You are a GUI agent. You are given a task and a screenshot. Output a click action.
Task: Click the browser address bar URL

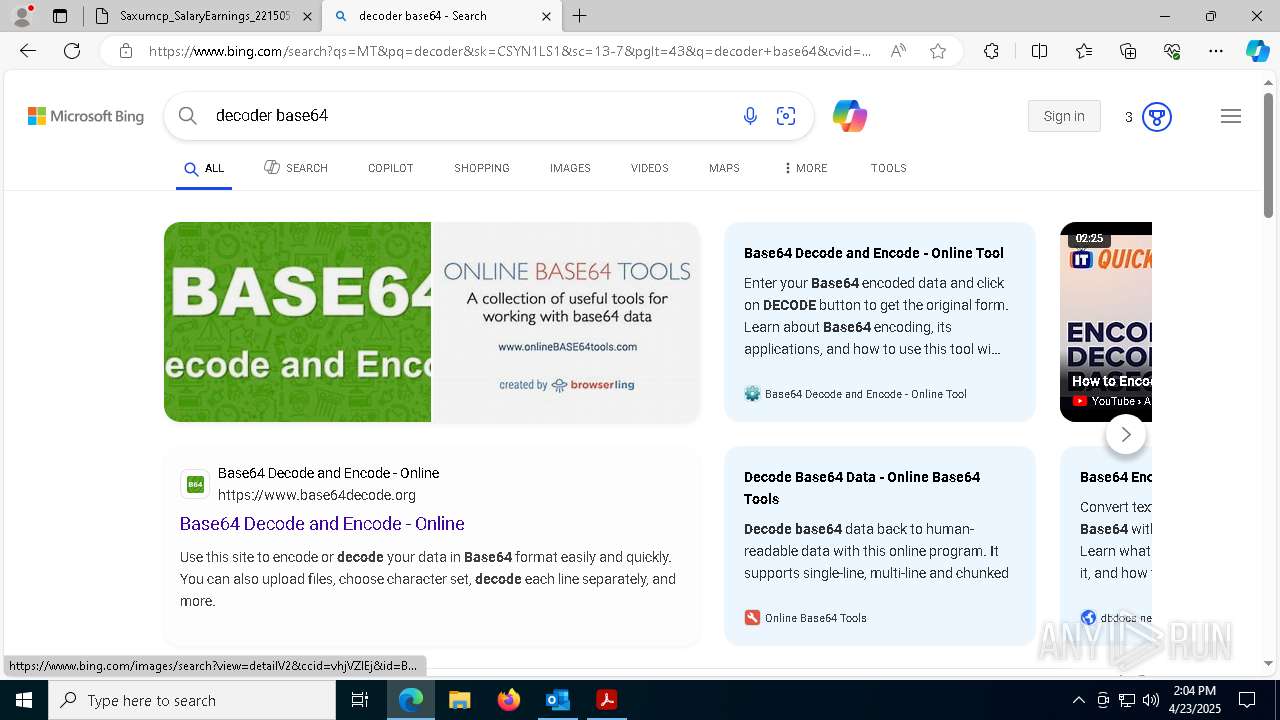pos(510,51)
